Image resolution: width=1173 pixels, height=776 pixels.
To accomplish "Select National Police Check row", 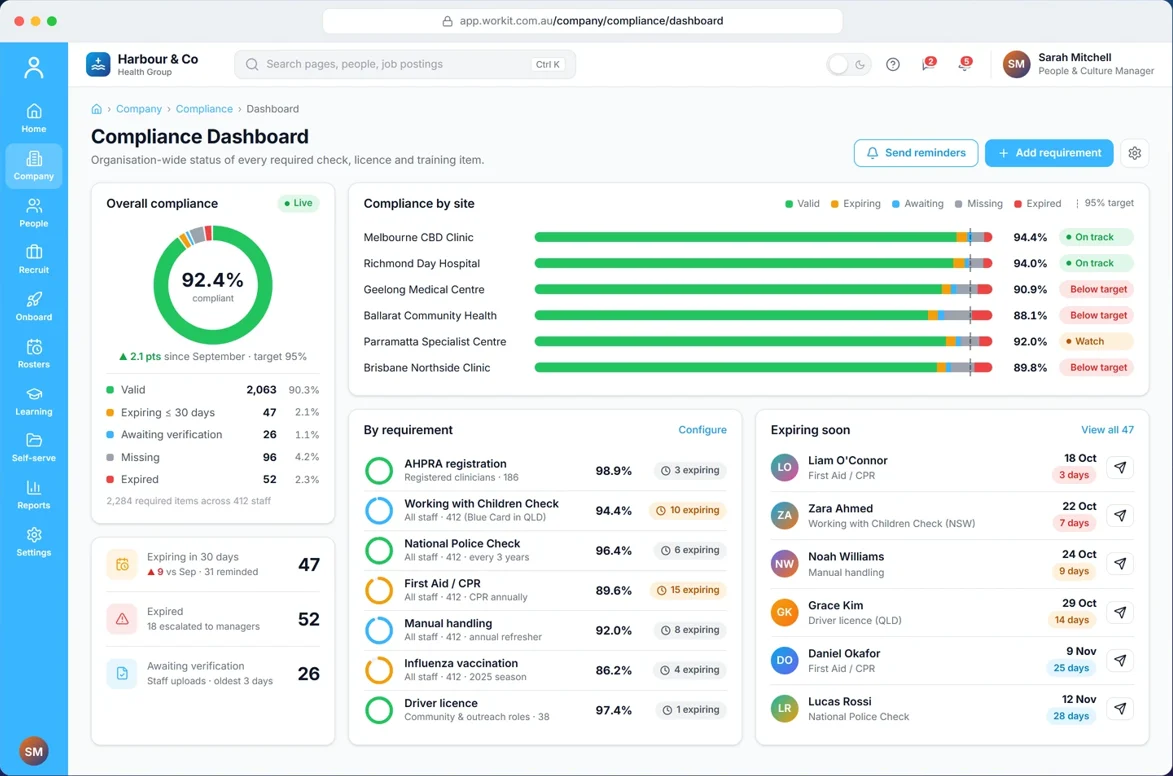I will tap(545, 550).
